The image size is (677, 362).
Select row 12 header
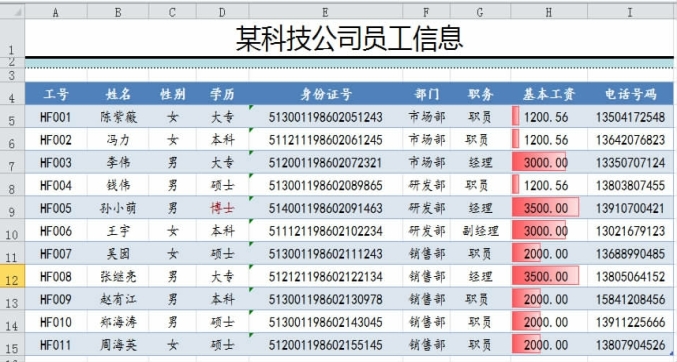pos(12,276)
